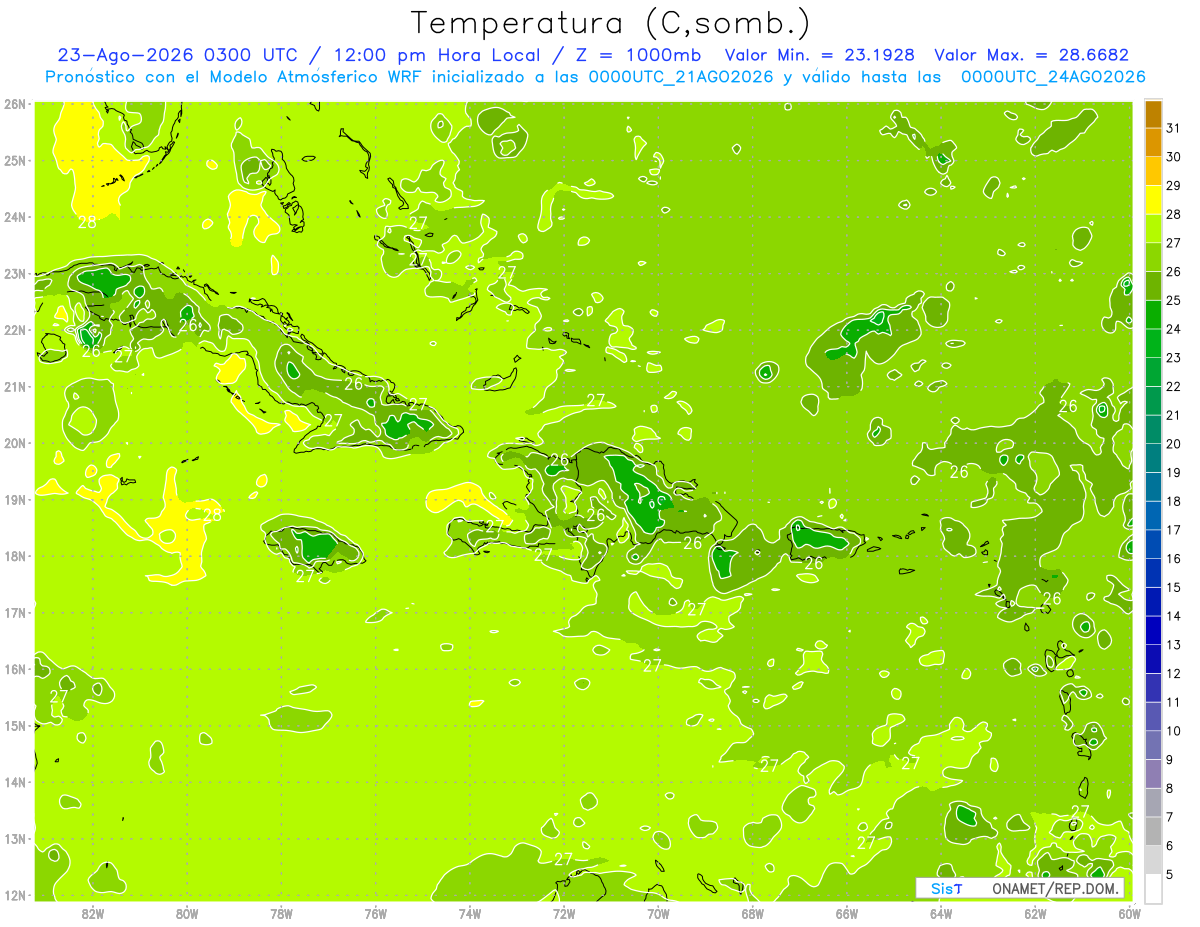
Task: Click the 'ONAMET/REP.DOM.' credit label
Action: pyautogui.click(x=1053, y=888)
